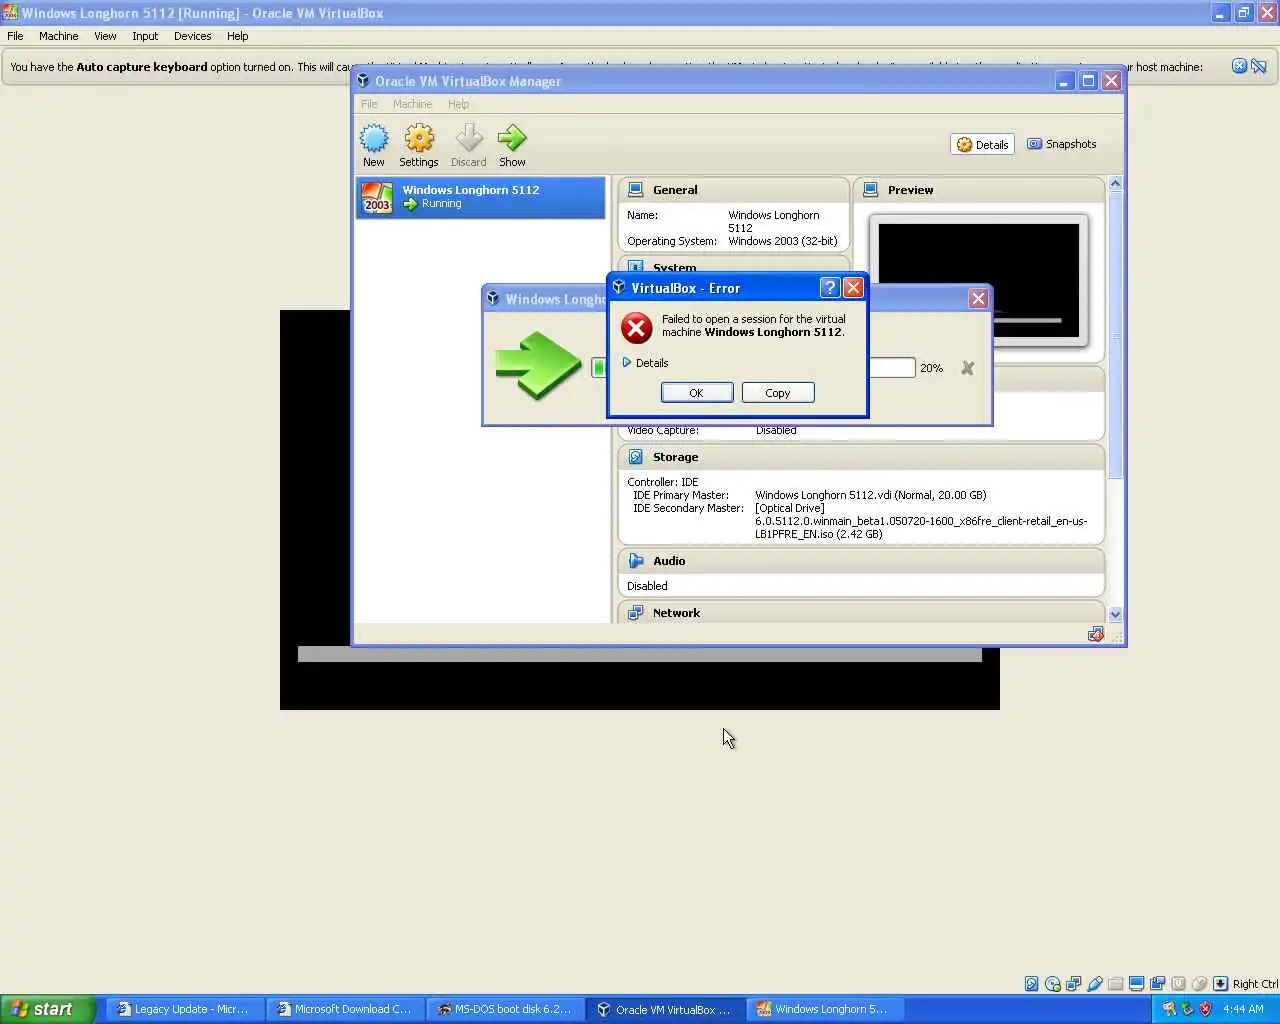
Task: Click the mouse integration status icon
Action: [1199, 984]
